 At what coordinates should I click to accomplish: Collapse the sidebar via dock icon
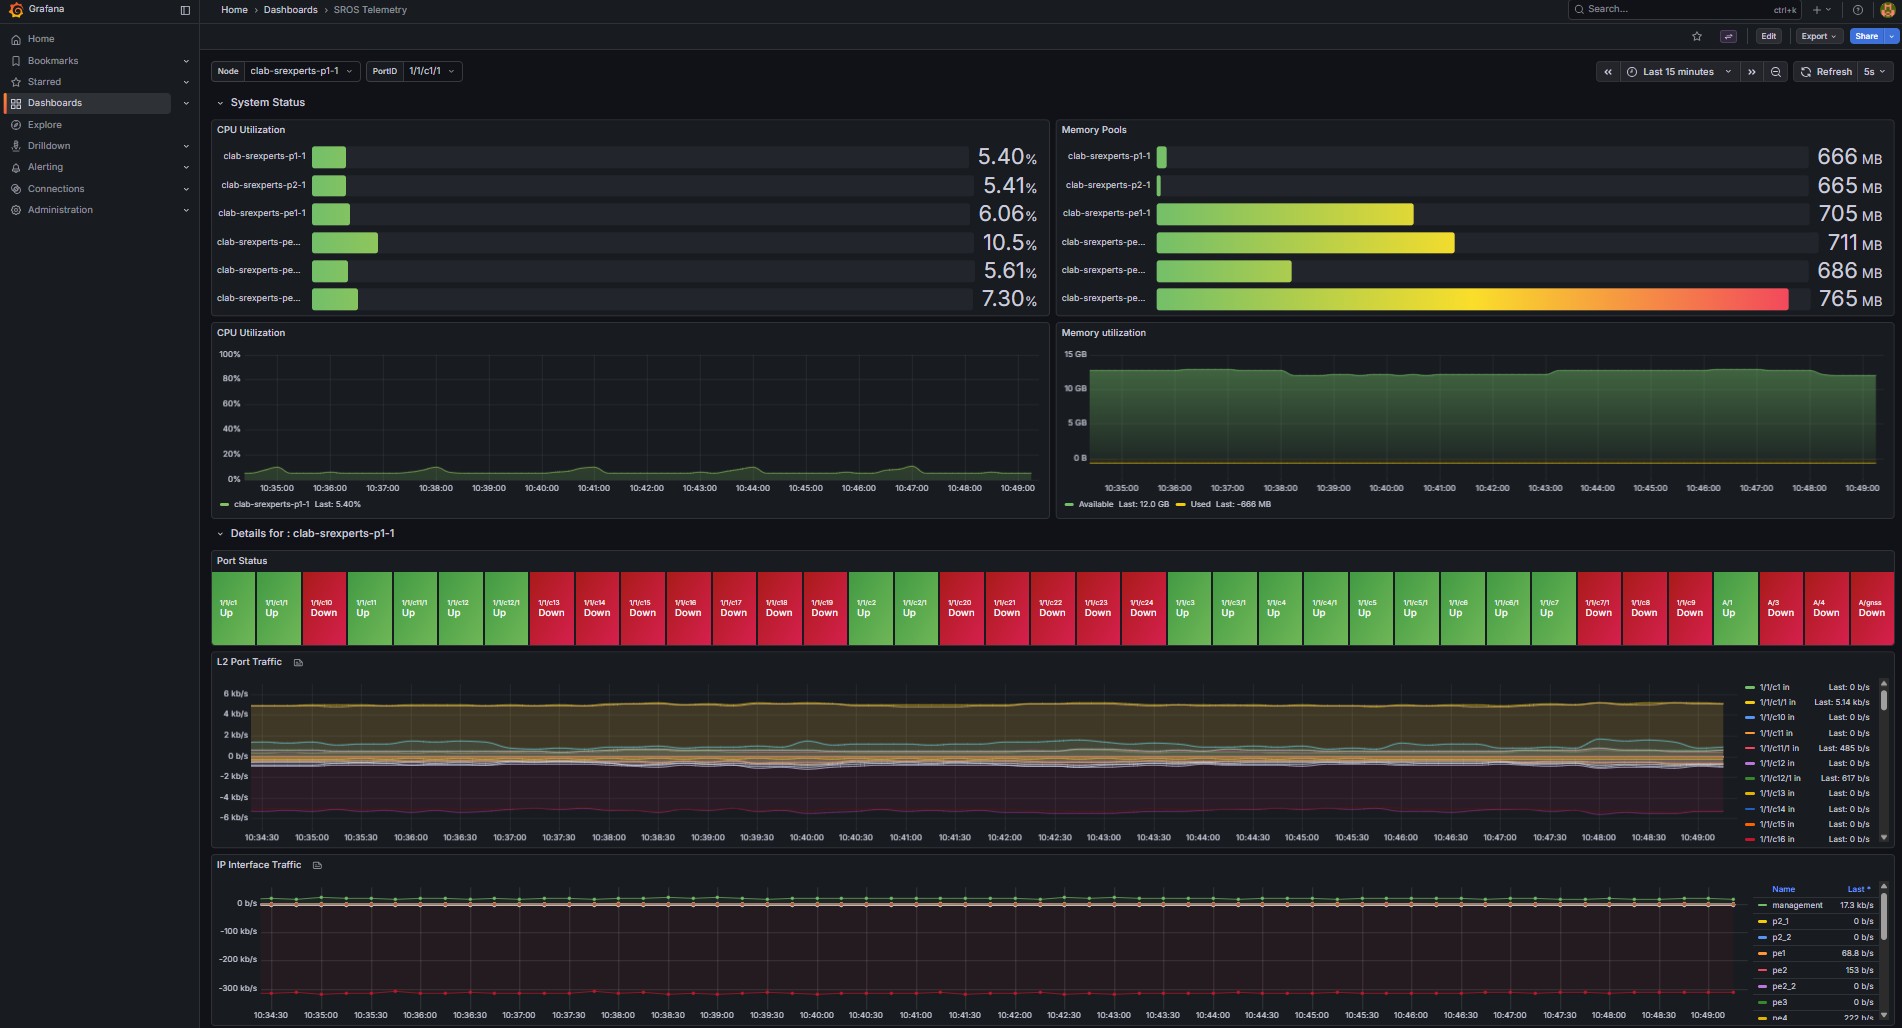point(185,10)
